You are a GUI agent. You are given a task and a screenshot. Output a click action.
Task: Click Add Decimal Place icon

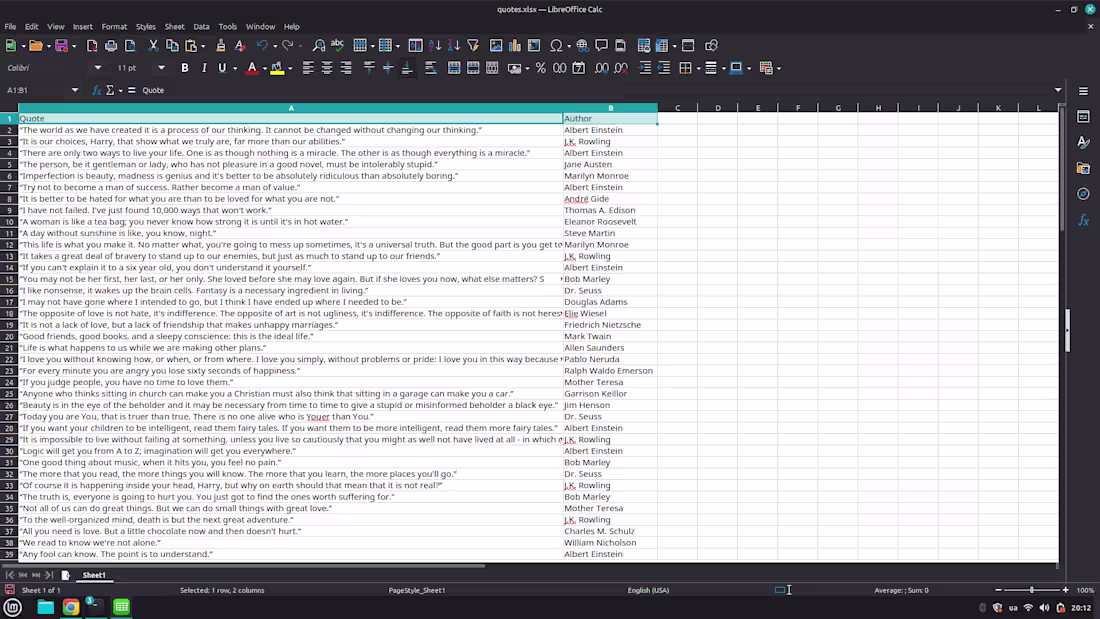point(601,68)
